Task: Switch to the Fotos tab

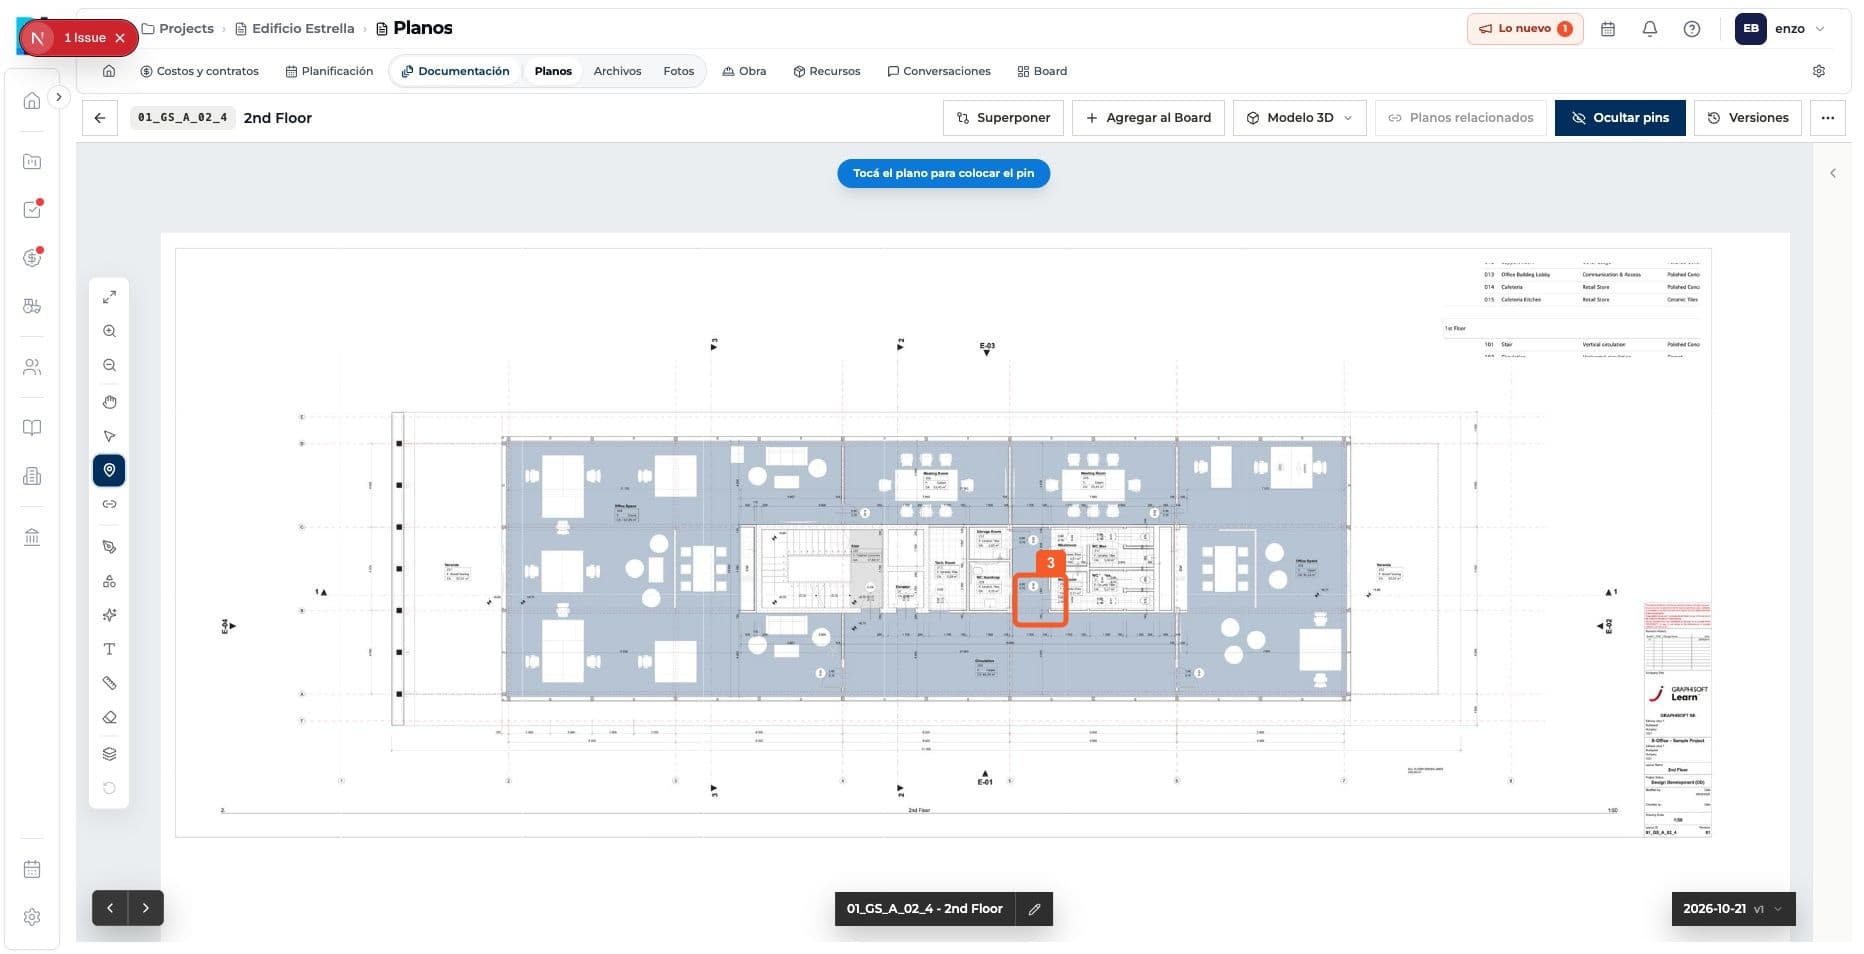Action: point(678,71)
